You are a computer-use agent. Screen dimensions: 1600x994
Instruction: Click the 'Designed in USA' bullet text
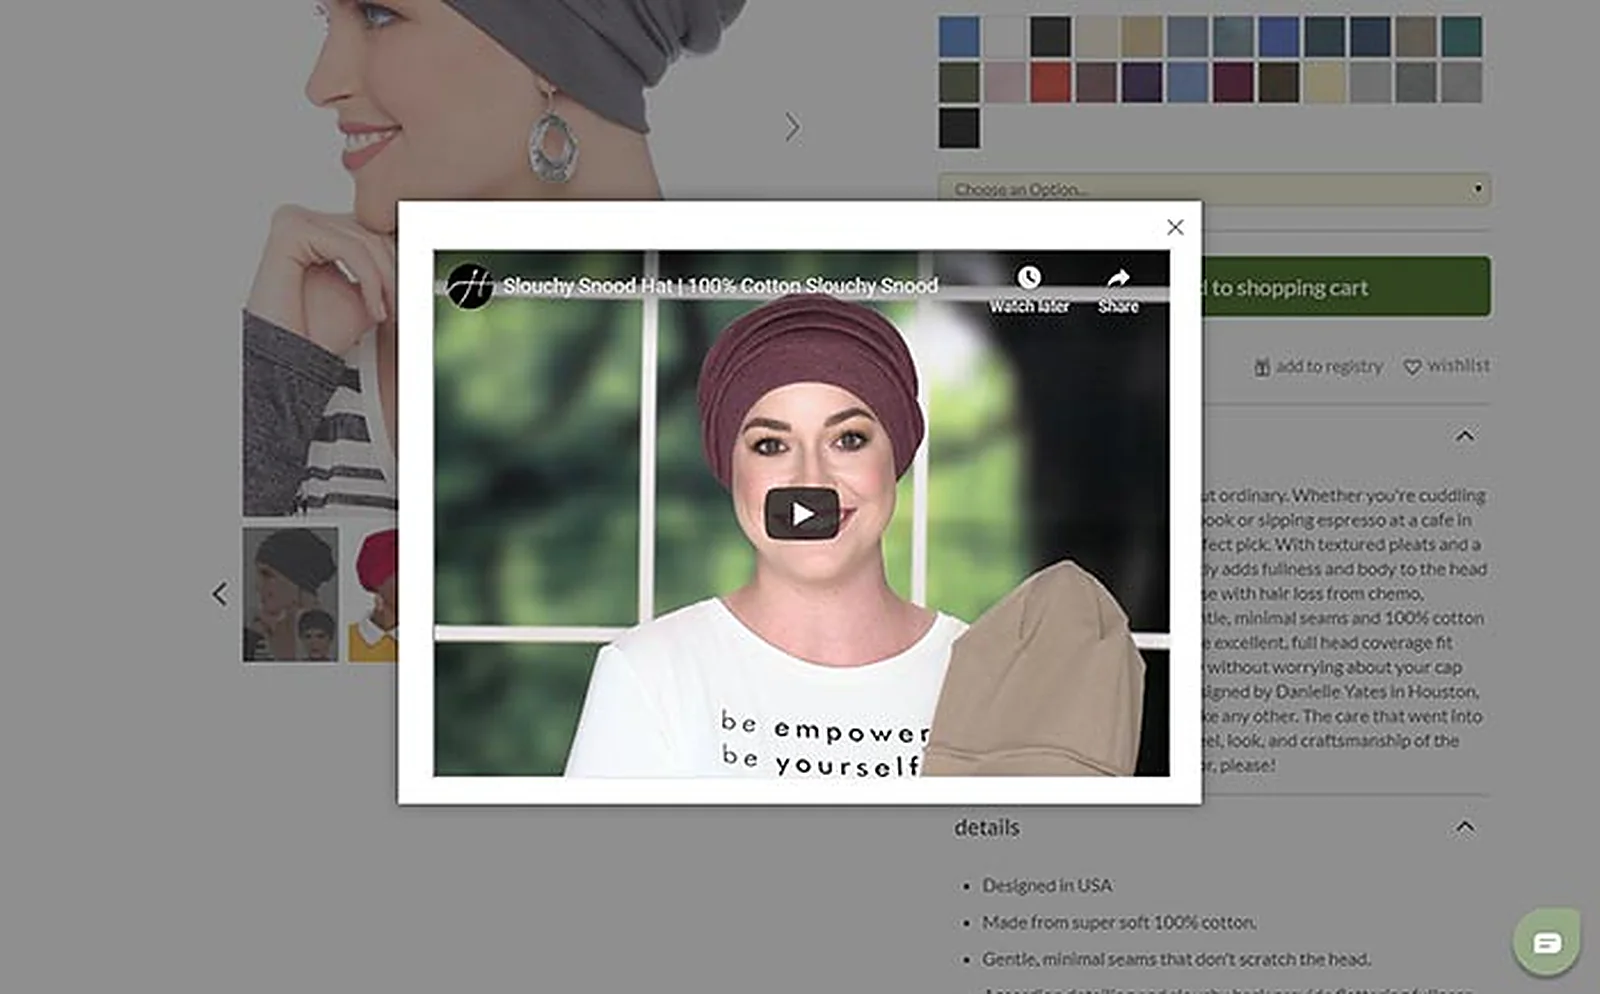(1047, 886)
